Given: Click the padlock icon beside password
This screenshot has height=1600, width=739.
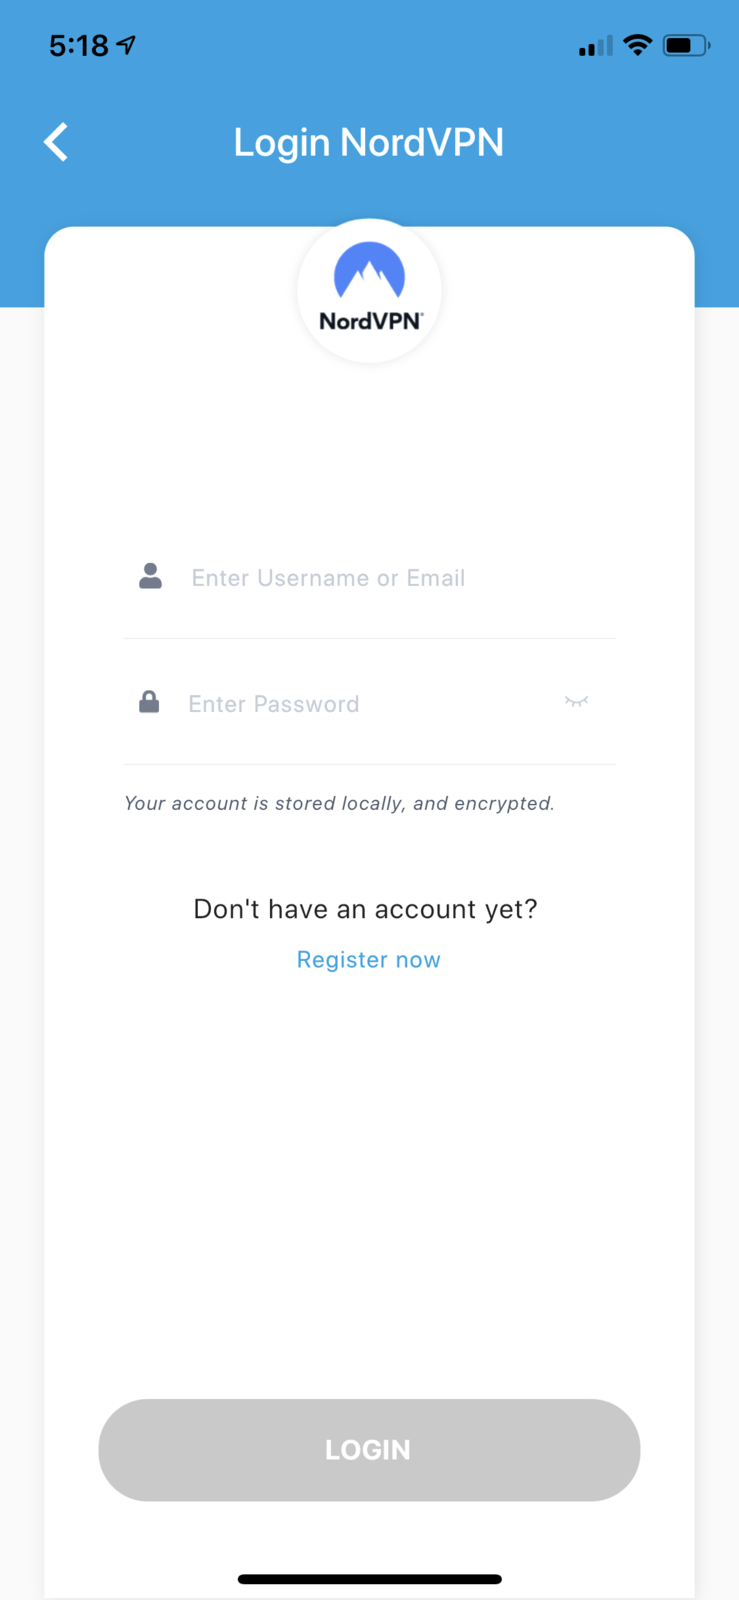Looking at the screenshot, I should click(149, 702).
